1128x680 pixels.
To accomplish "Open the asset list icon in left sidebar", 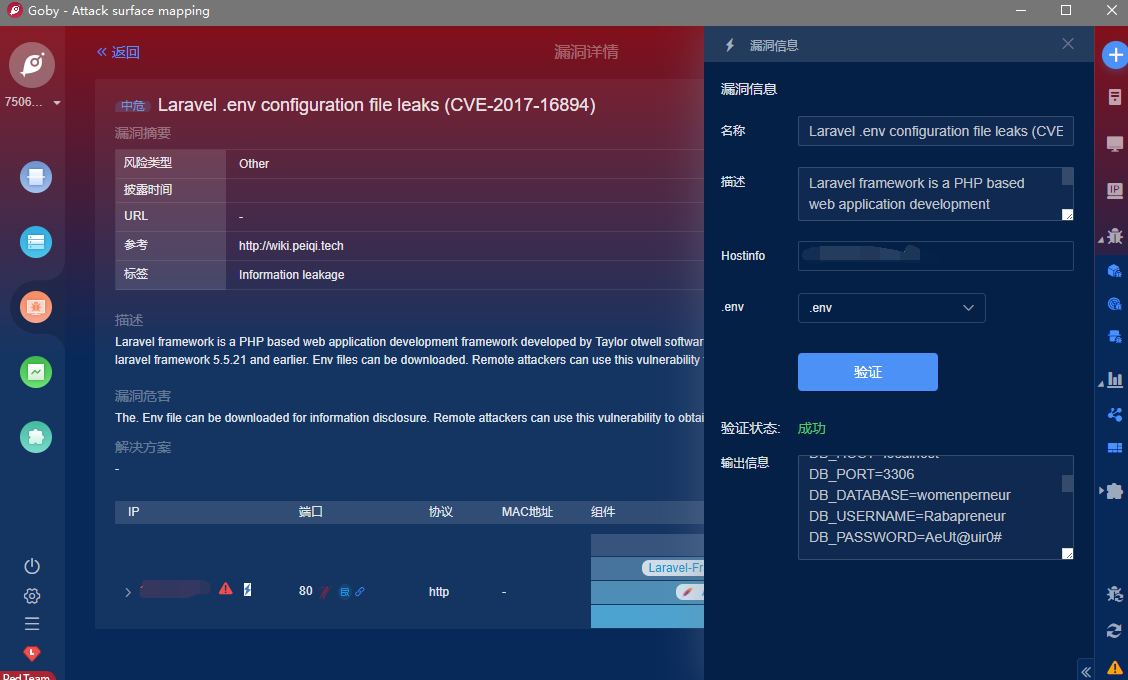I will pos(36,241).
